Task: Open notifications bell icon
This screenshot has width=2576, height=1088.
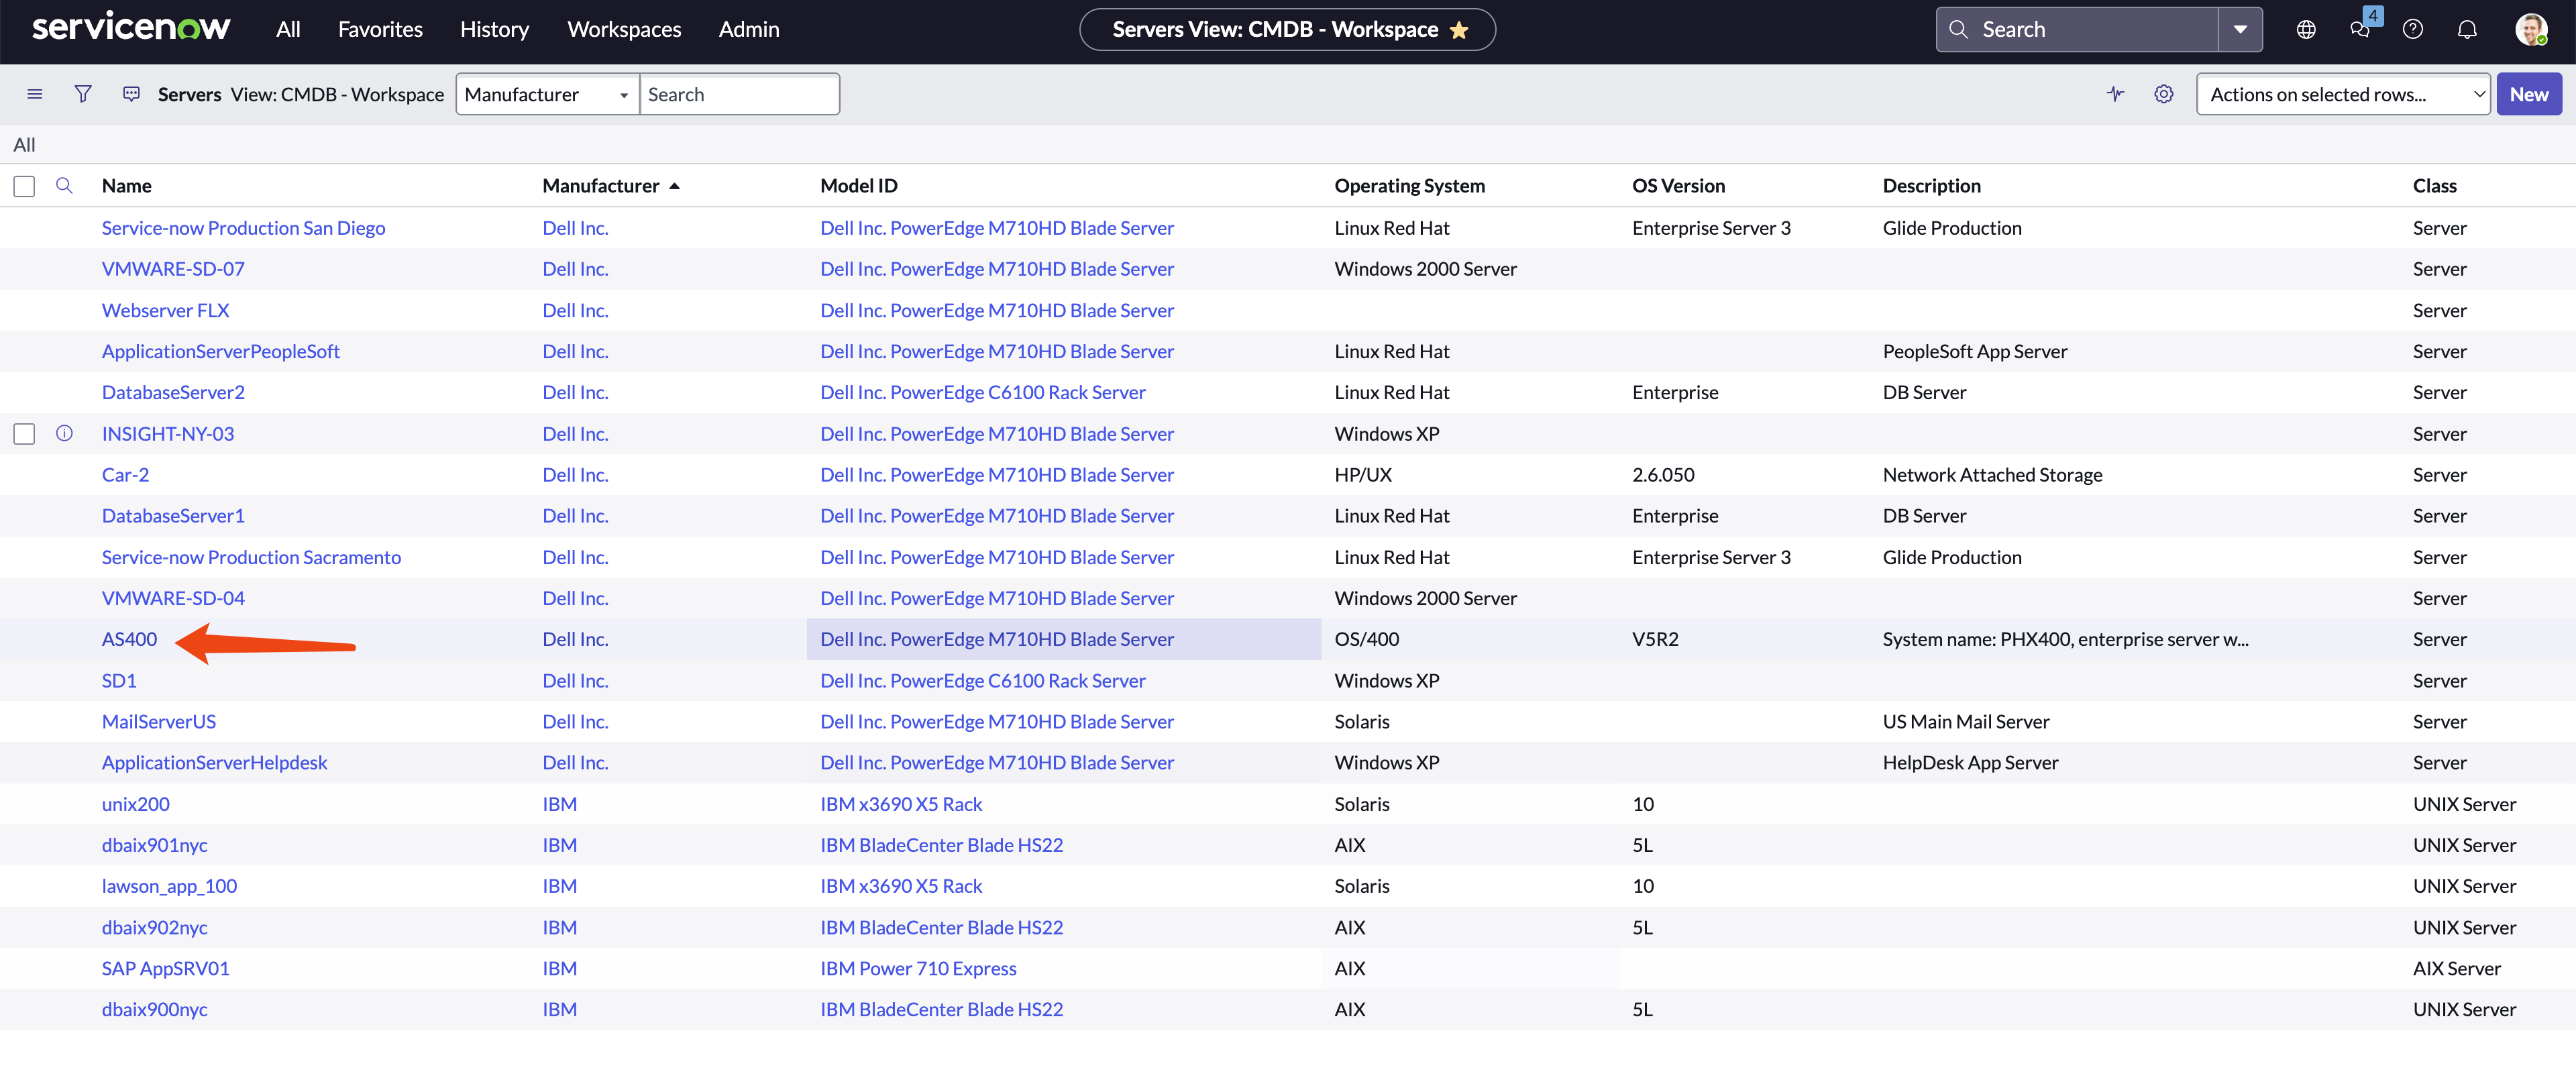Action: point(2466,30)
